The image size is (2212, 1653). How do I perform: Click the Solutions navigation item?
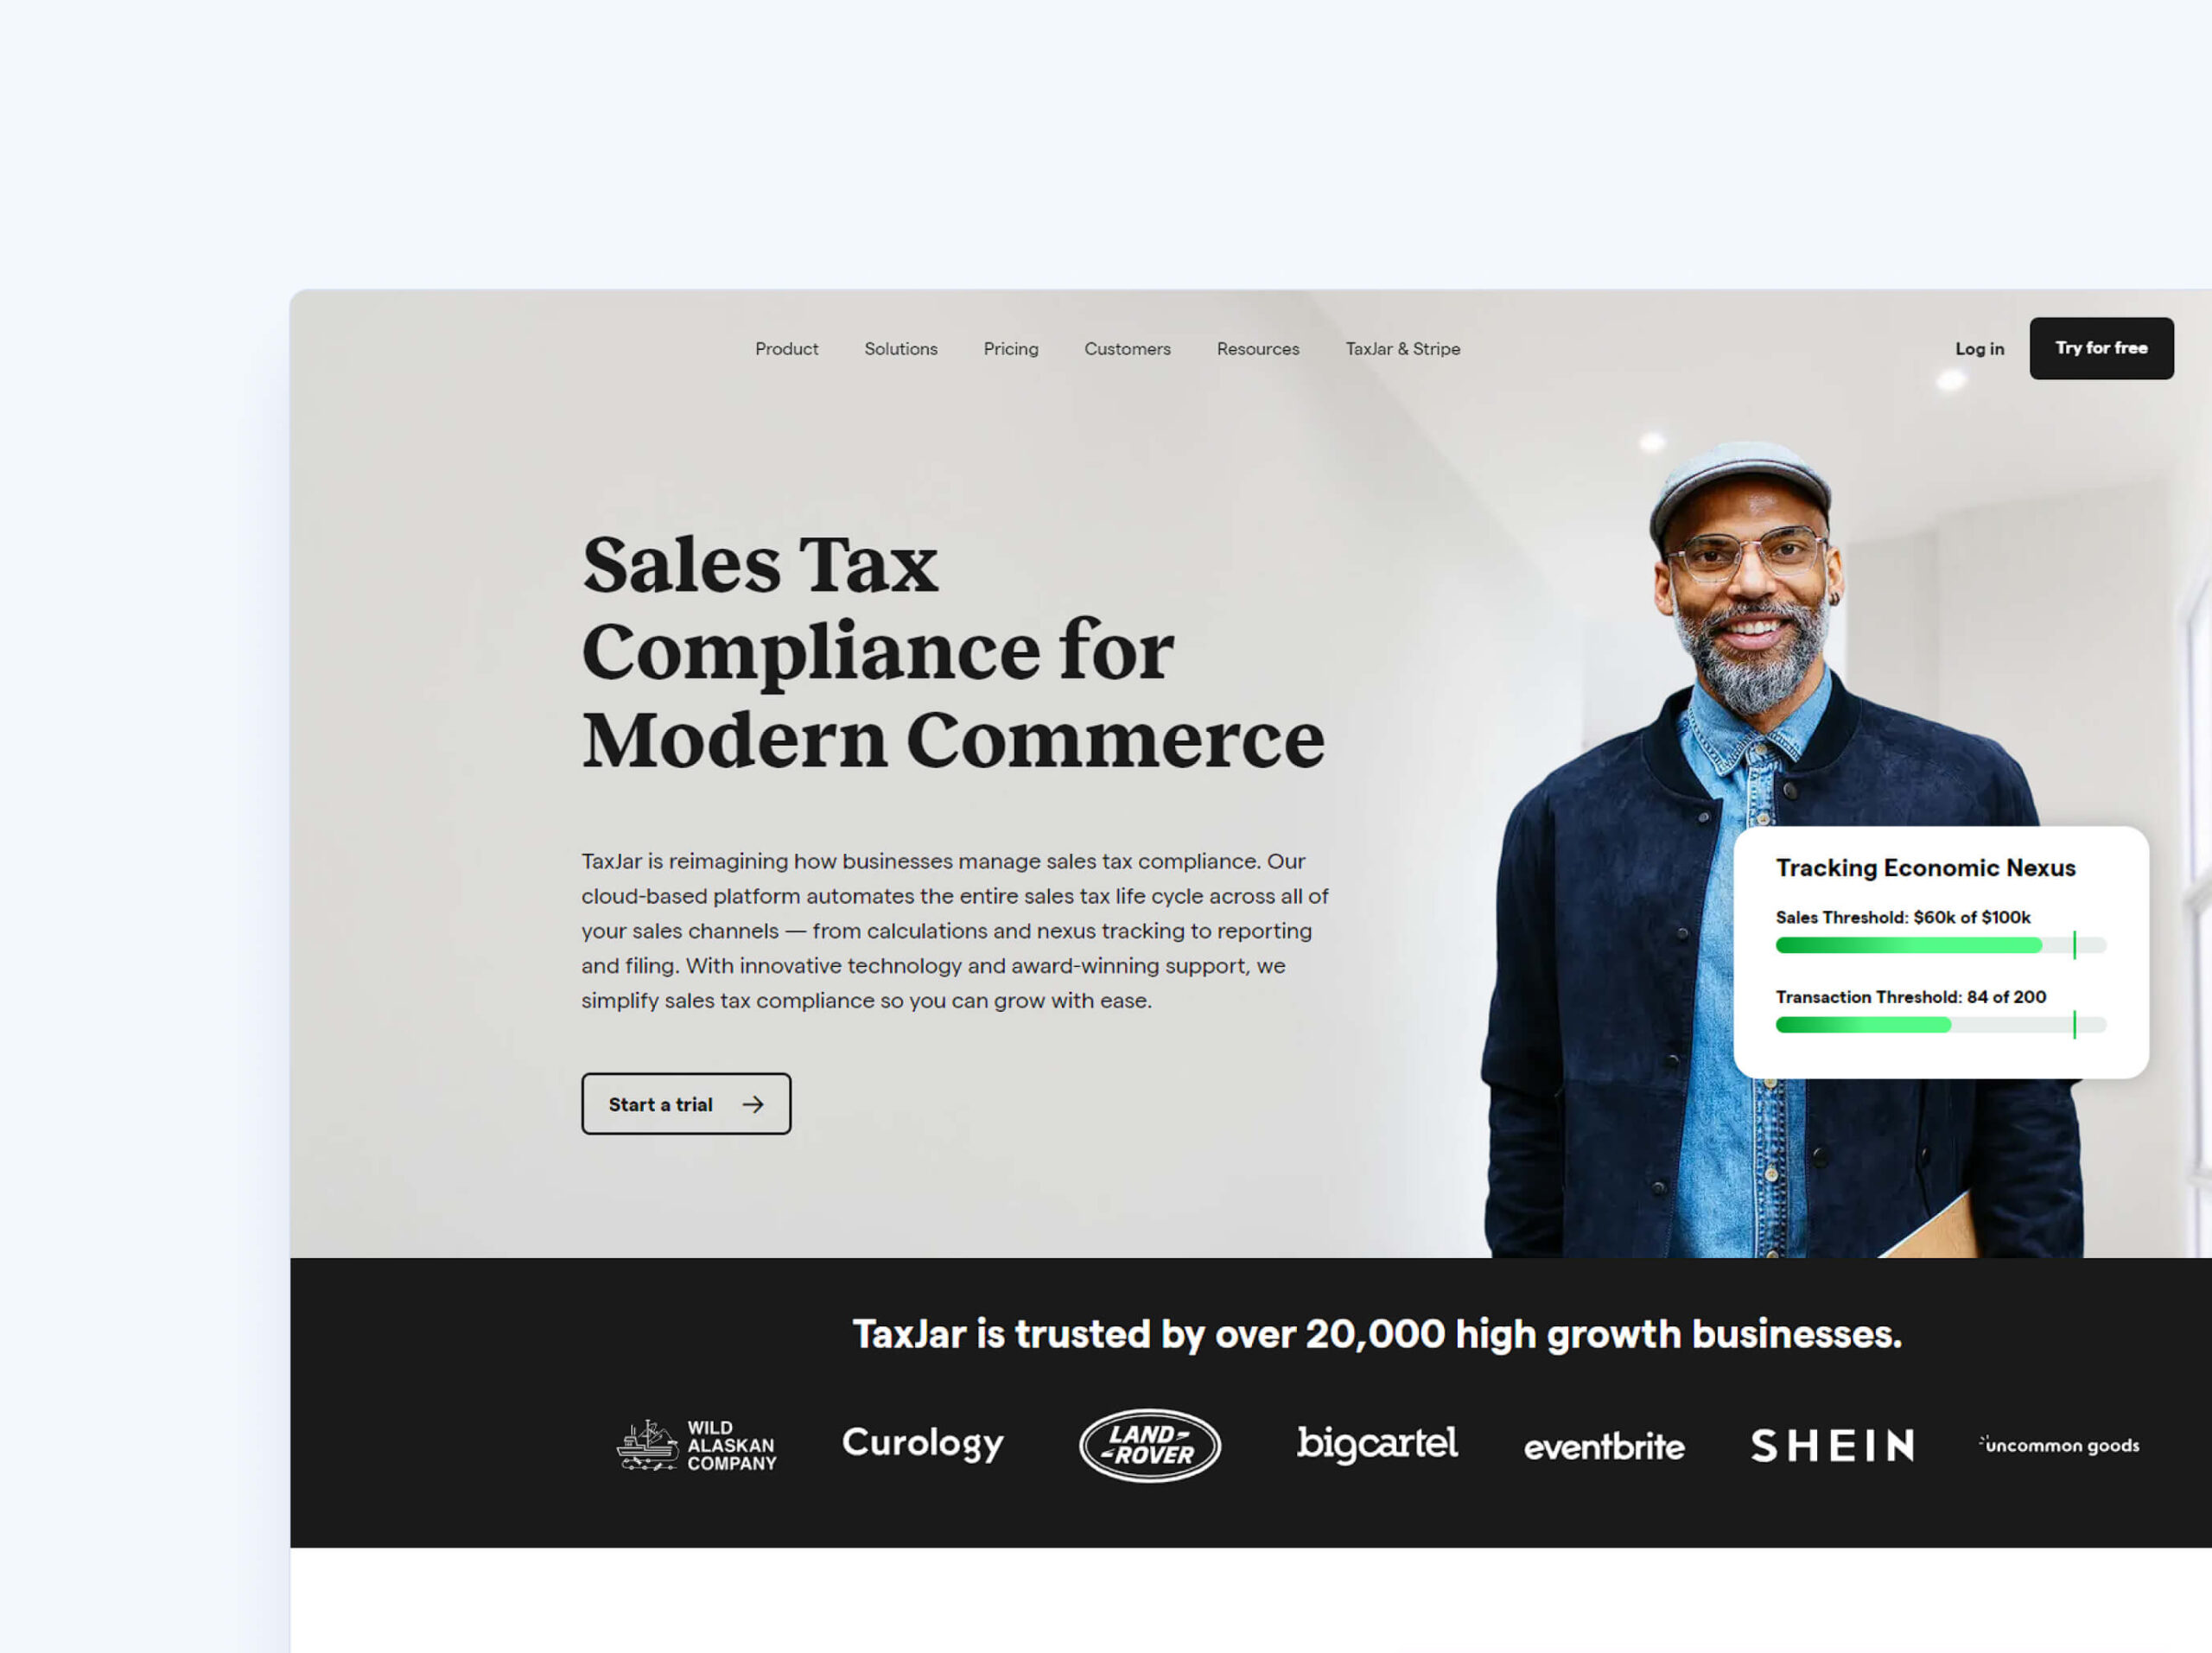tap(901, 347)
